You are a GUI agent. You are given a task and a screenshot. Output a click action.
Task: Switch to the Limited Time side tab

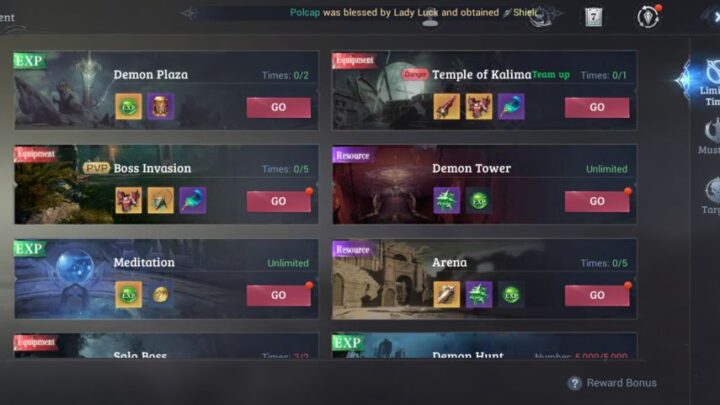pyautogui.click(x=706, y=83)
